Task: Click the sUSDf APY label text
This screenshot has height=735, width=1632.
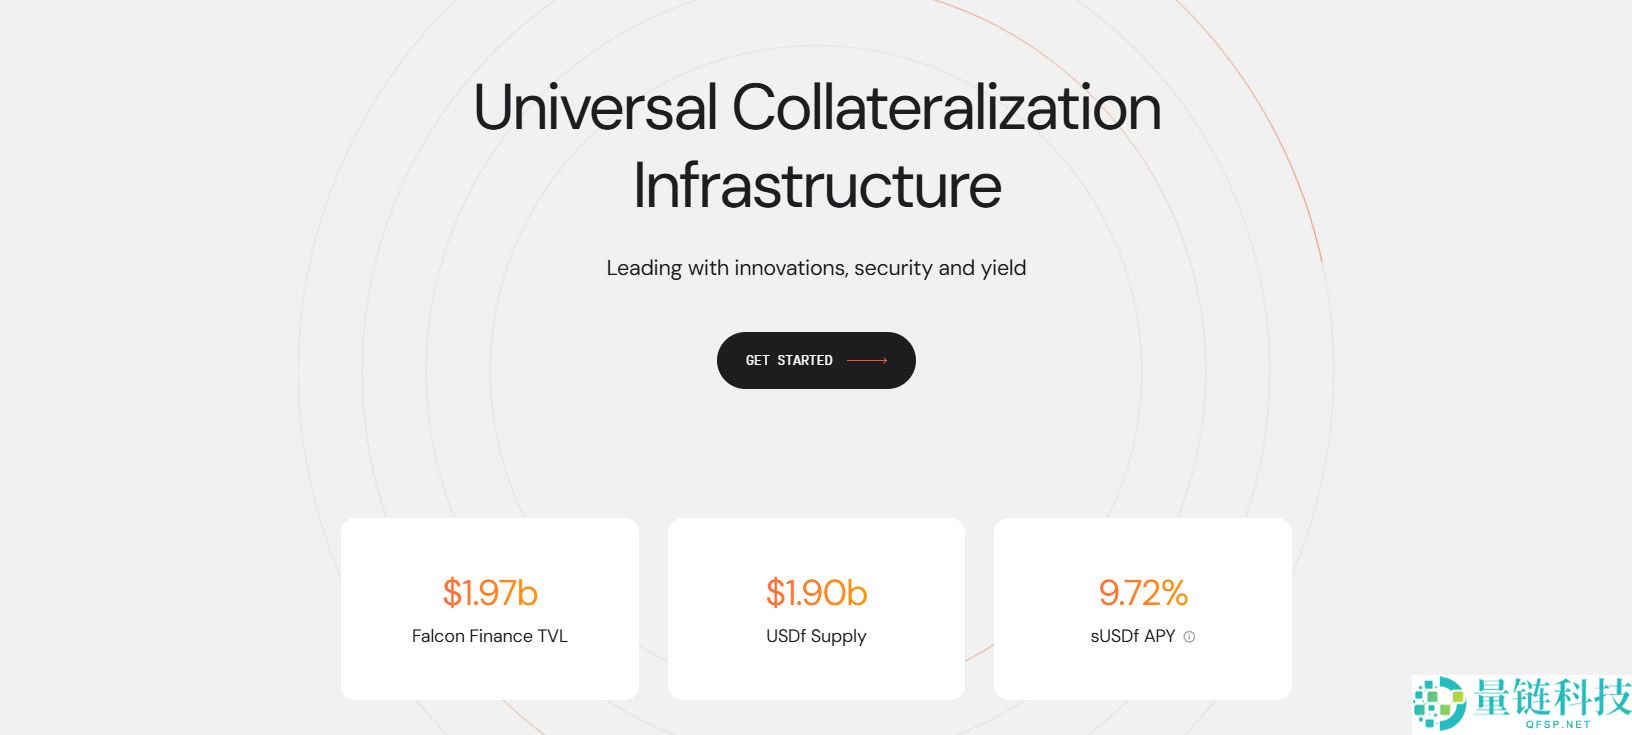Action: click(x=1133, y=636)
